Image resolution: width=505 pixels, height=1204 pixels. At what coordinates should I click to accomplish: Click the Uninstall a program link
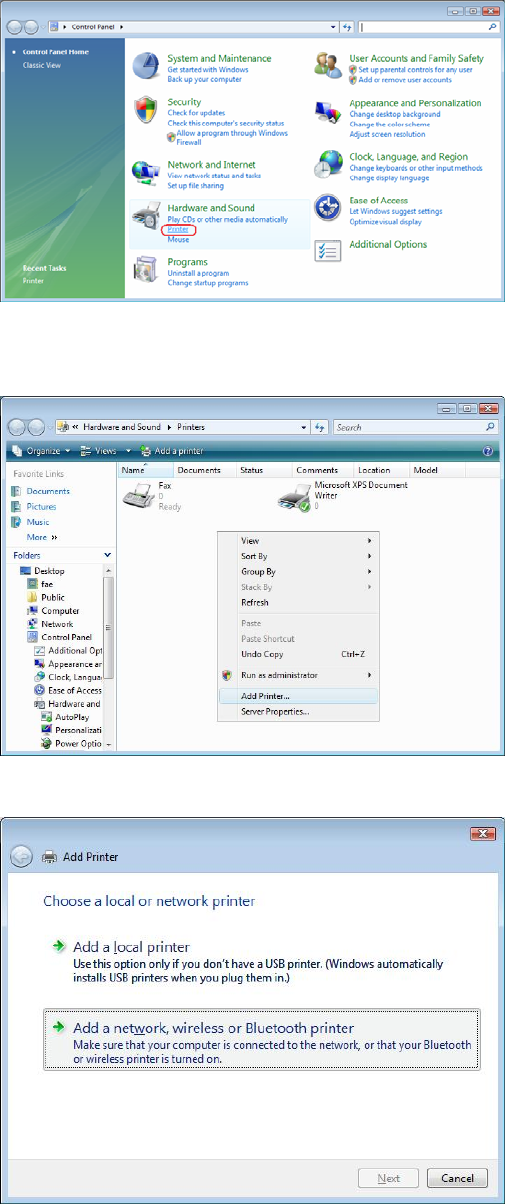(199, 273)
